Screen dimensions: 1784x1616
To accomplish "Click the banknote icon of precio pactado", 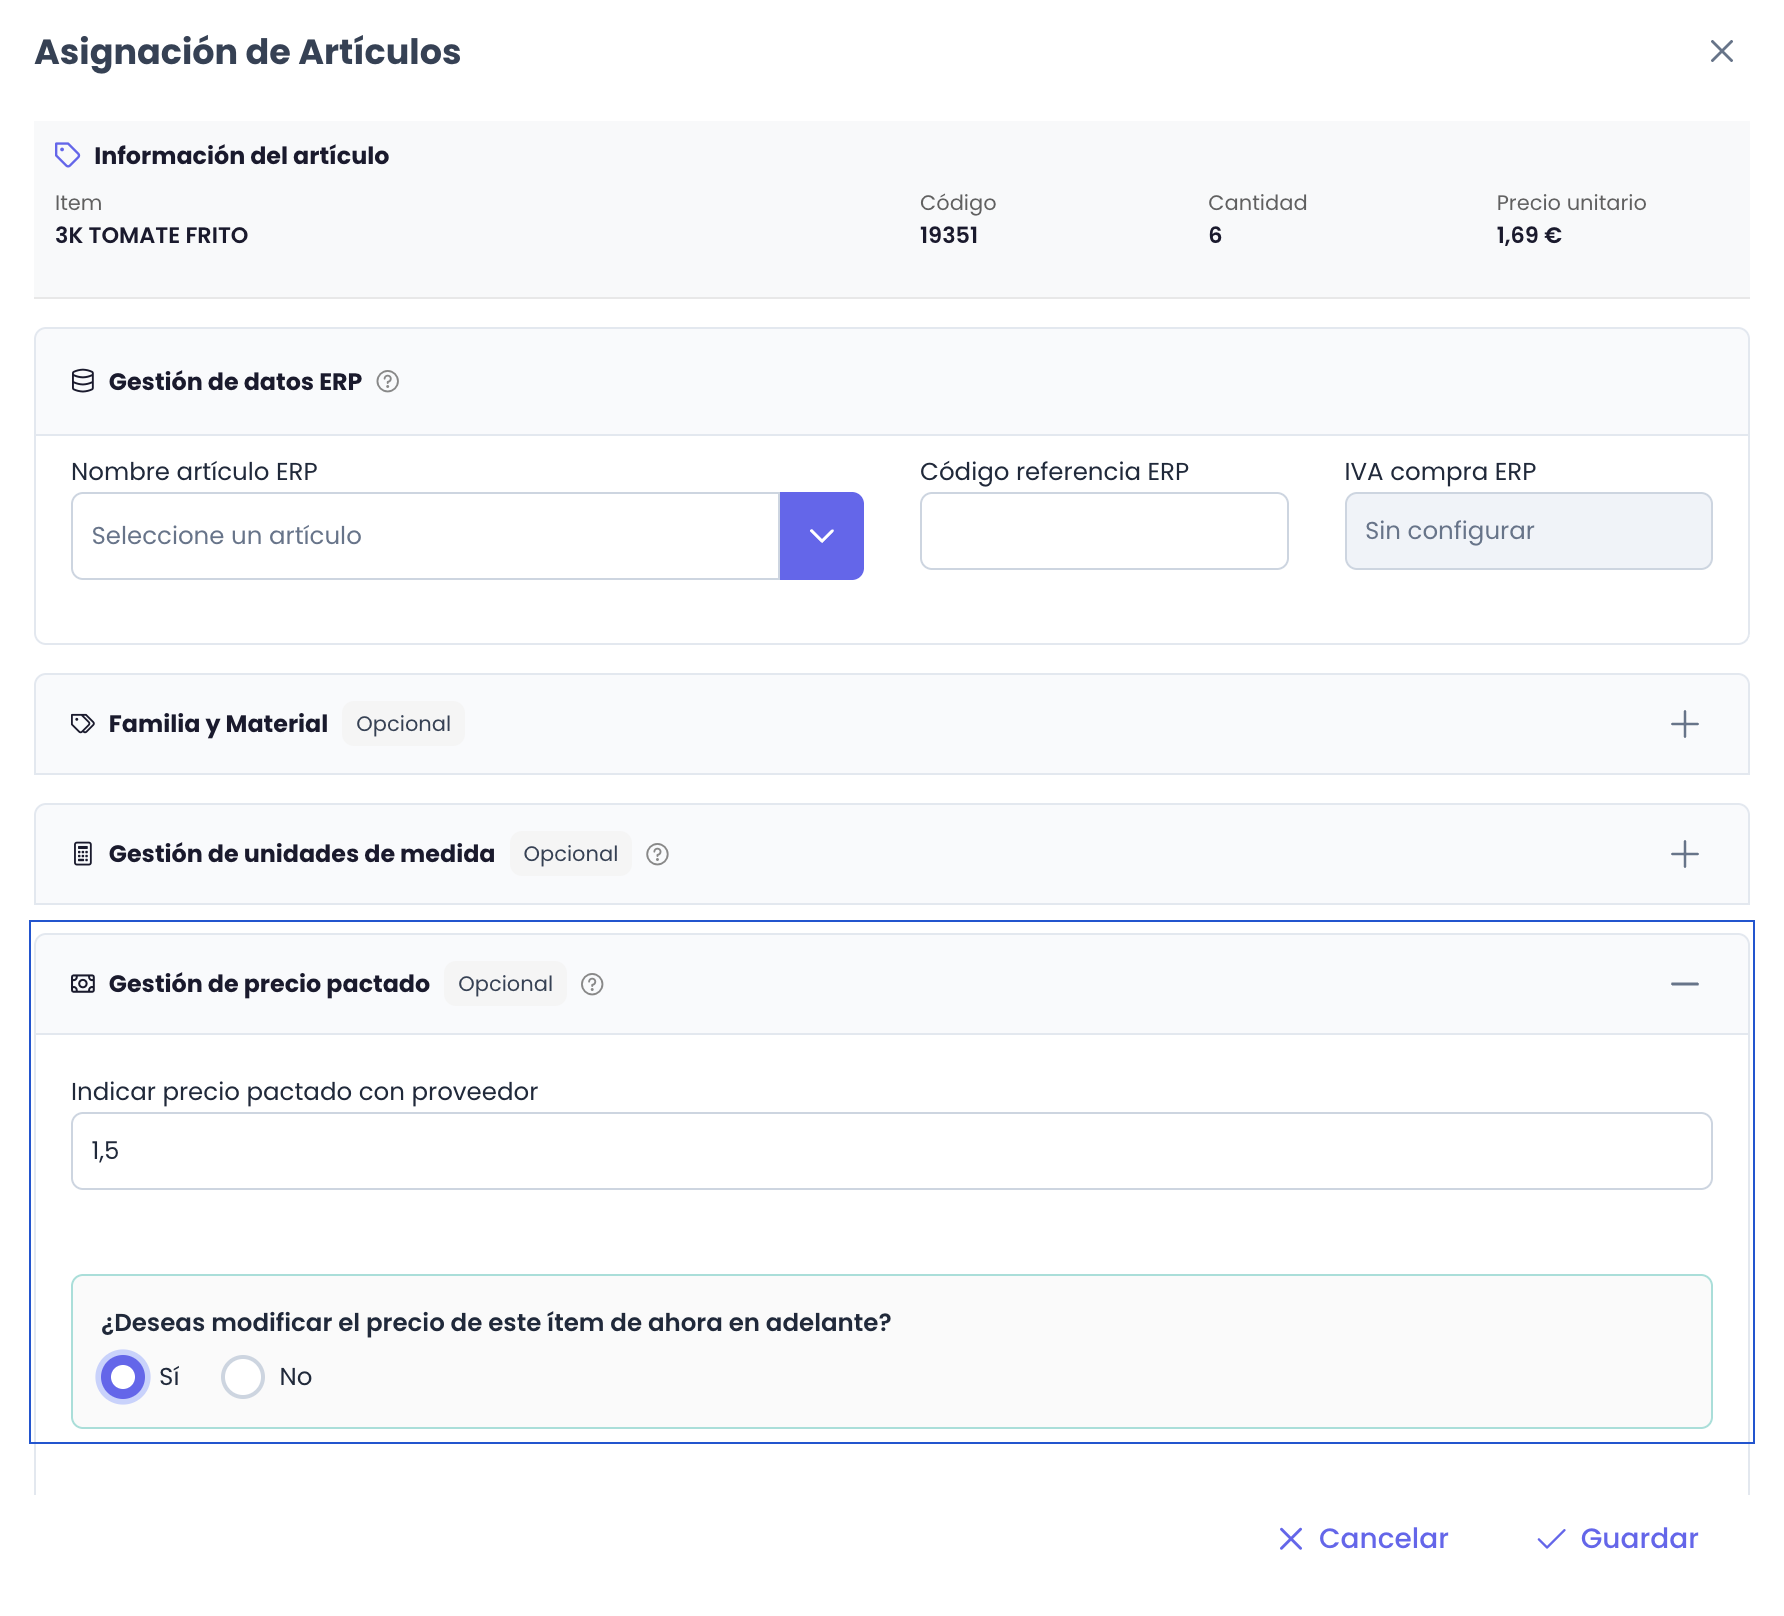I will point(83,984).
